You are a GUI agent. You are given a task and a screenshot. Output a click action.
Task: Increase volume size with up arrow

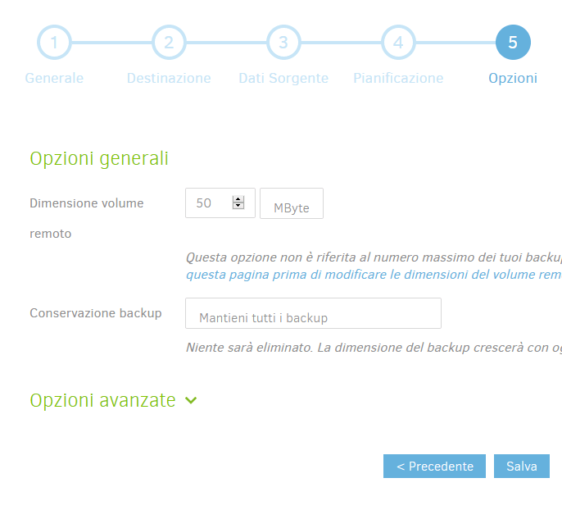238,199
